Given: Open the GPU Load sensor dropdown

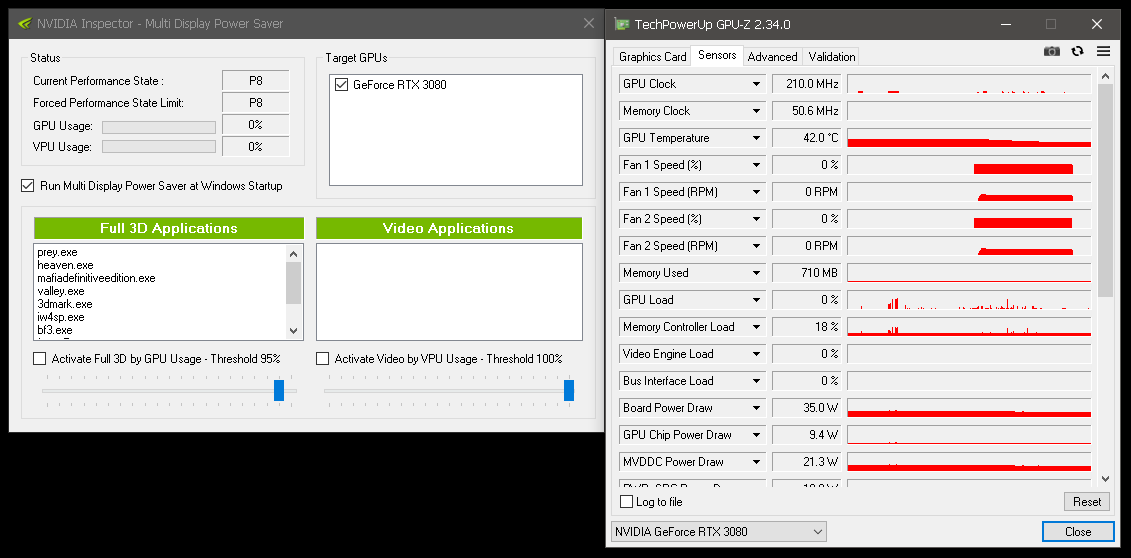Looking at the screenshot, I should (756, 301).
